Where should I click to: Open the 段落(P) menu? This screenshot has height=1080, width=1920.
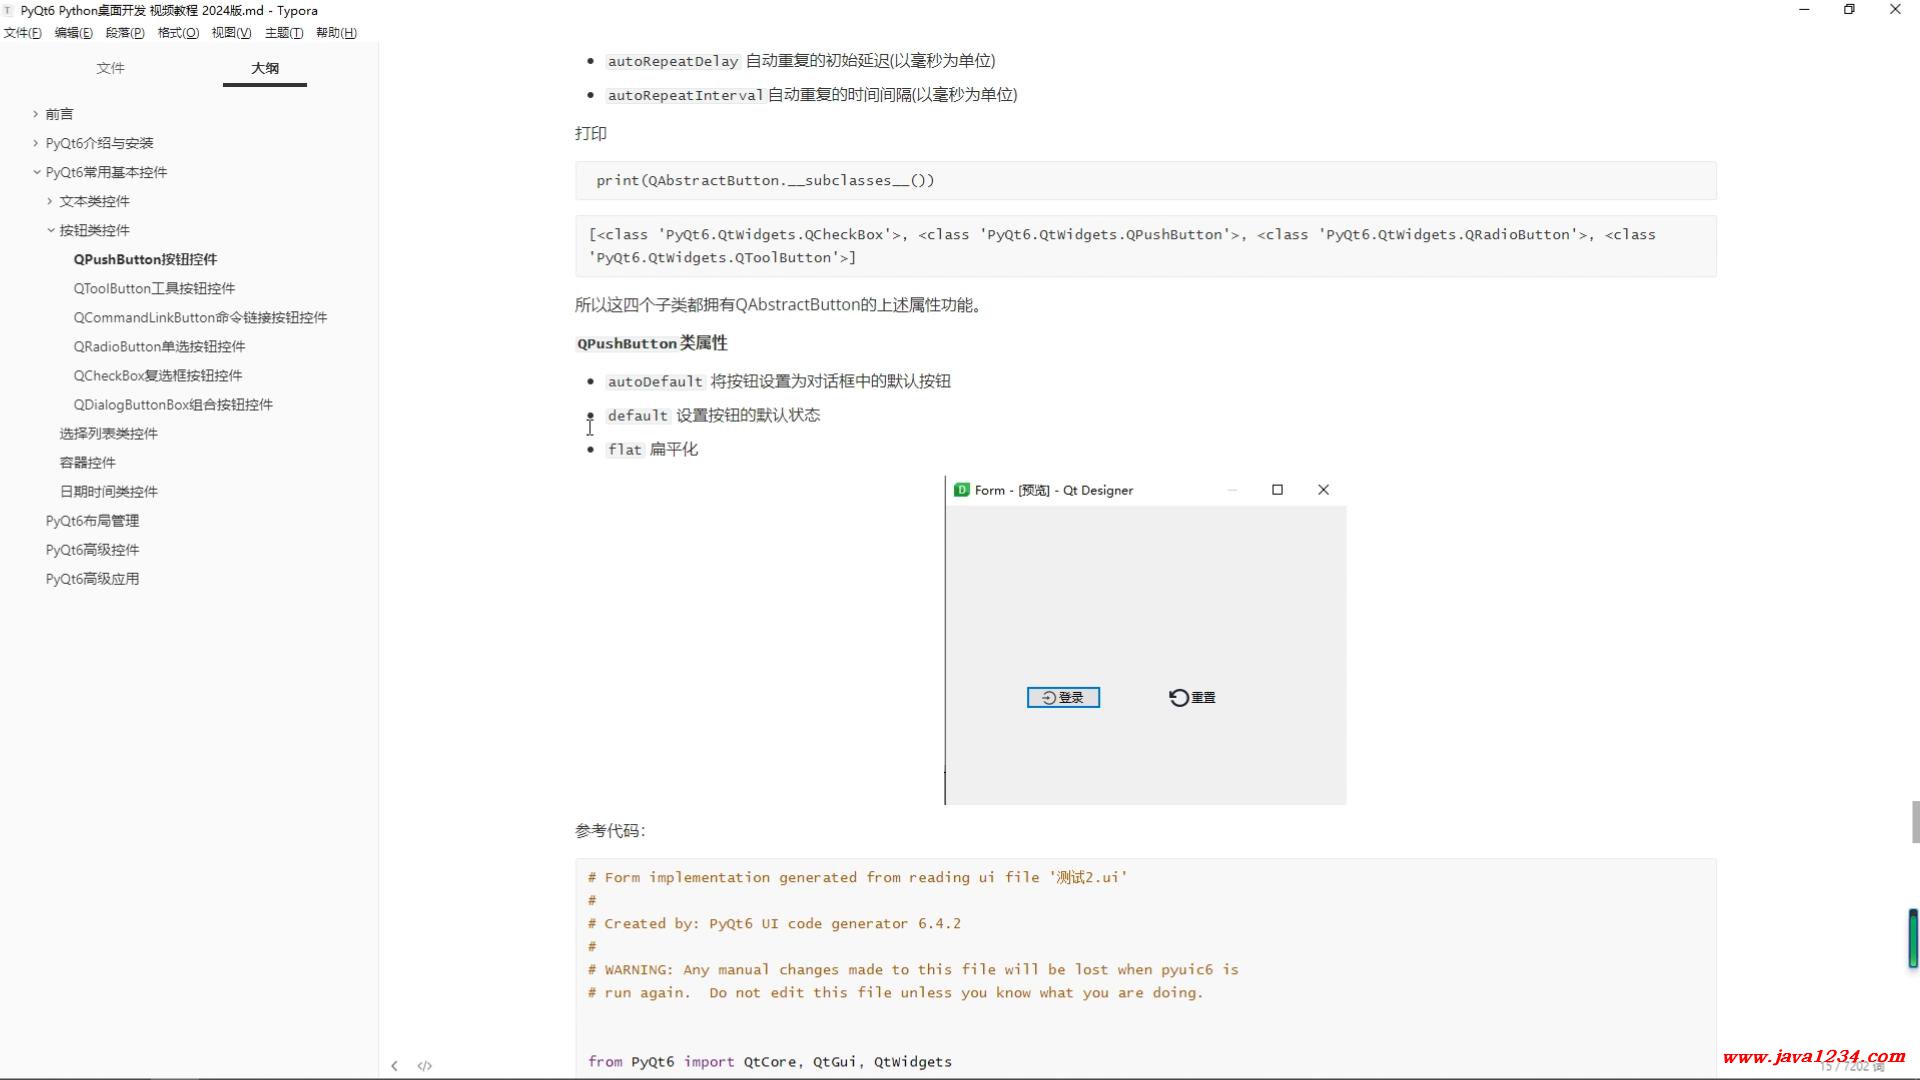click(125, 33)
